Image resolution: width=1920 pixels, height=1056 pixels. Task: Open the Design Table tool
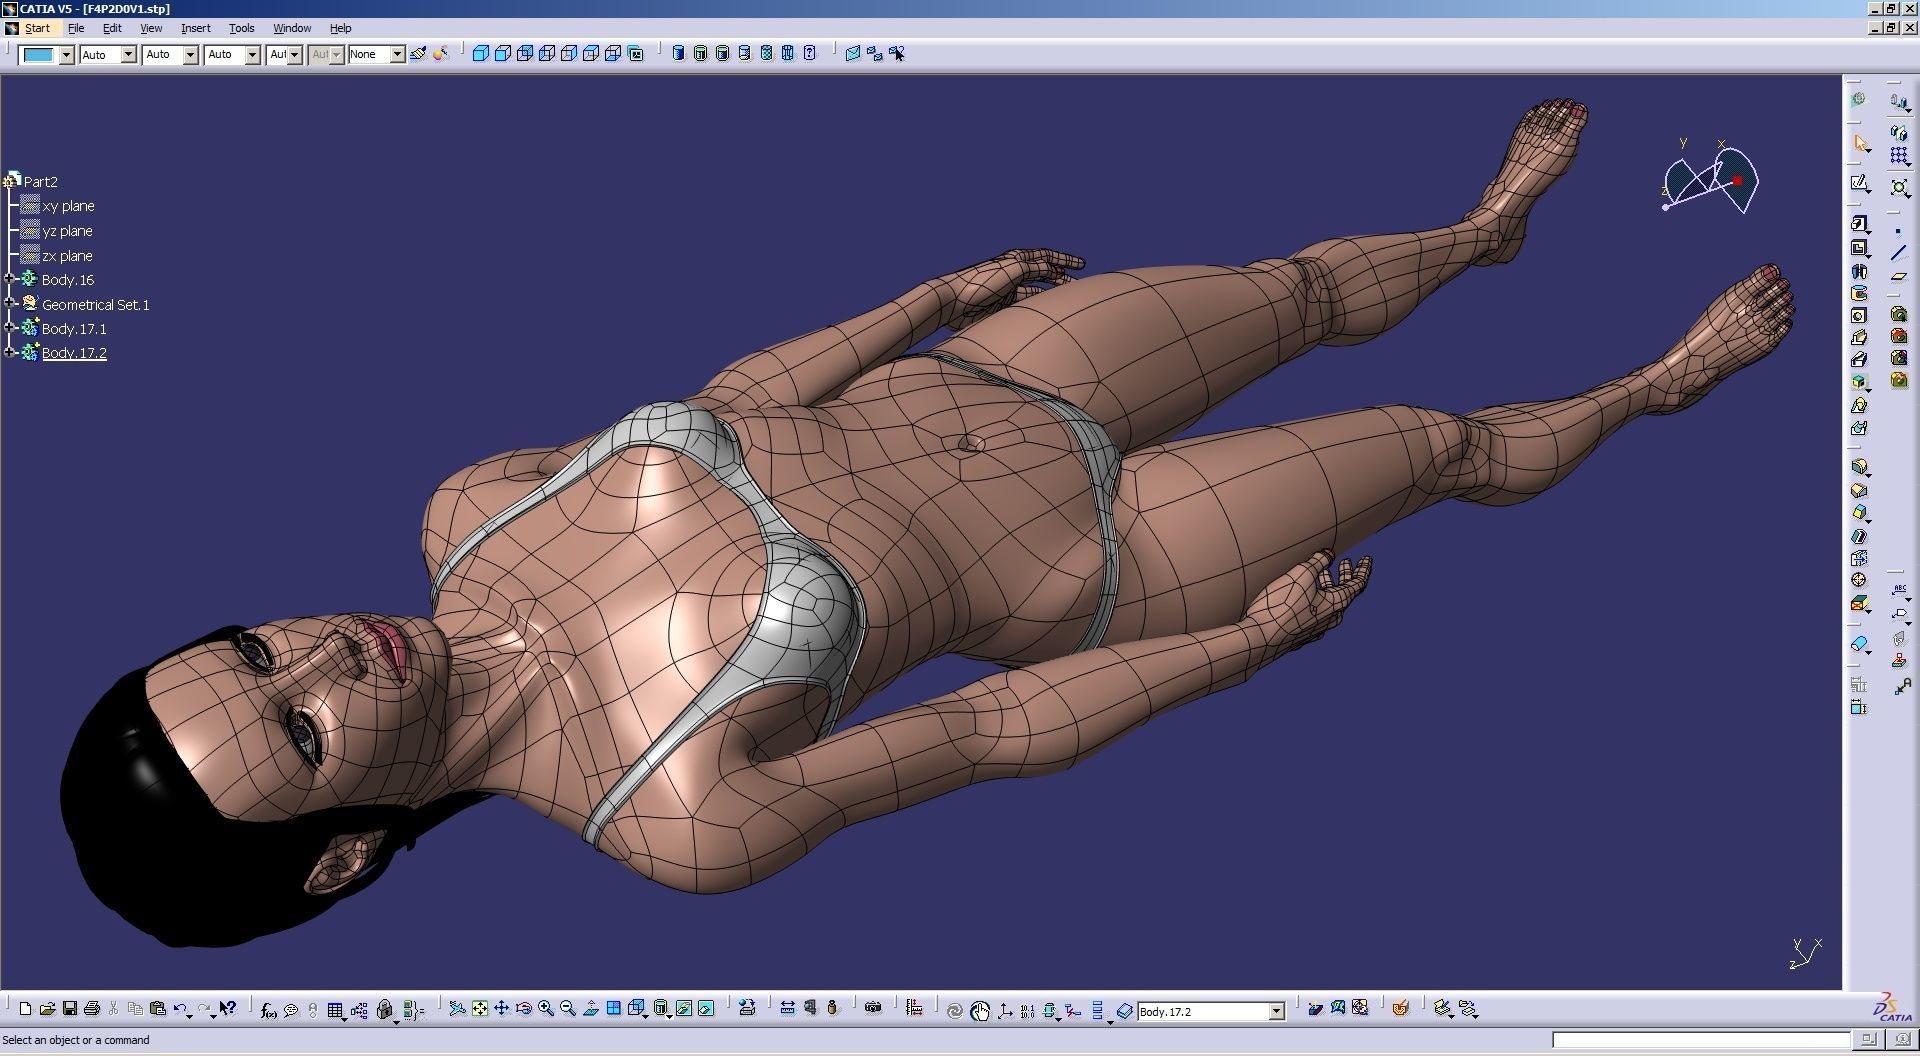coord(336,1010)
